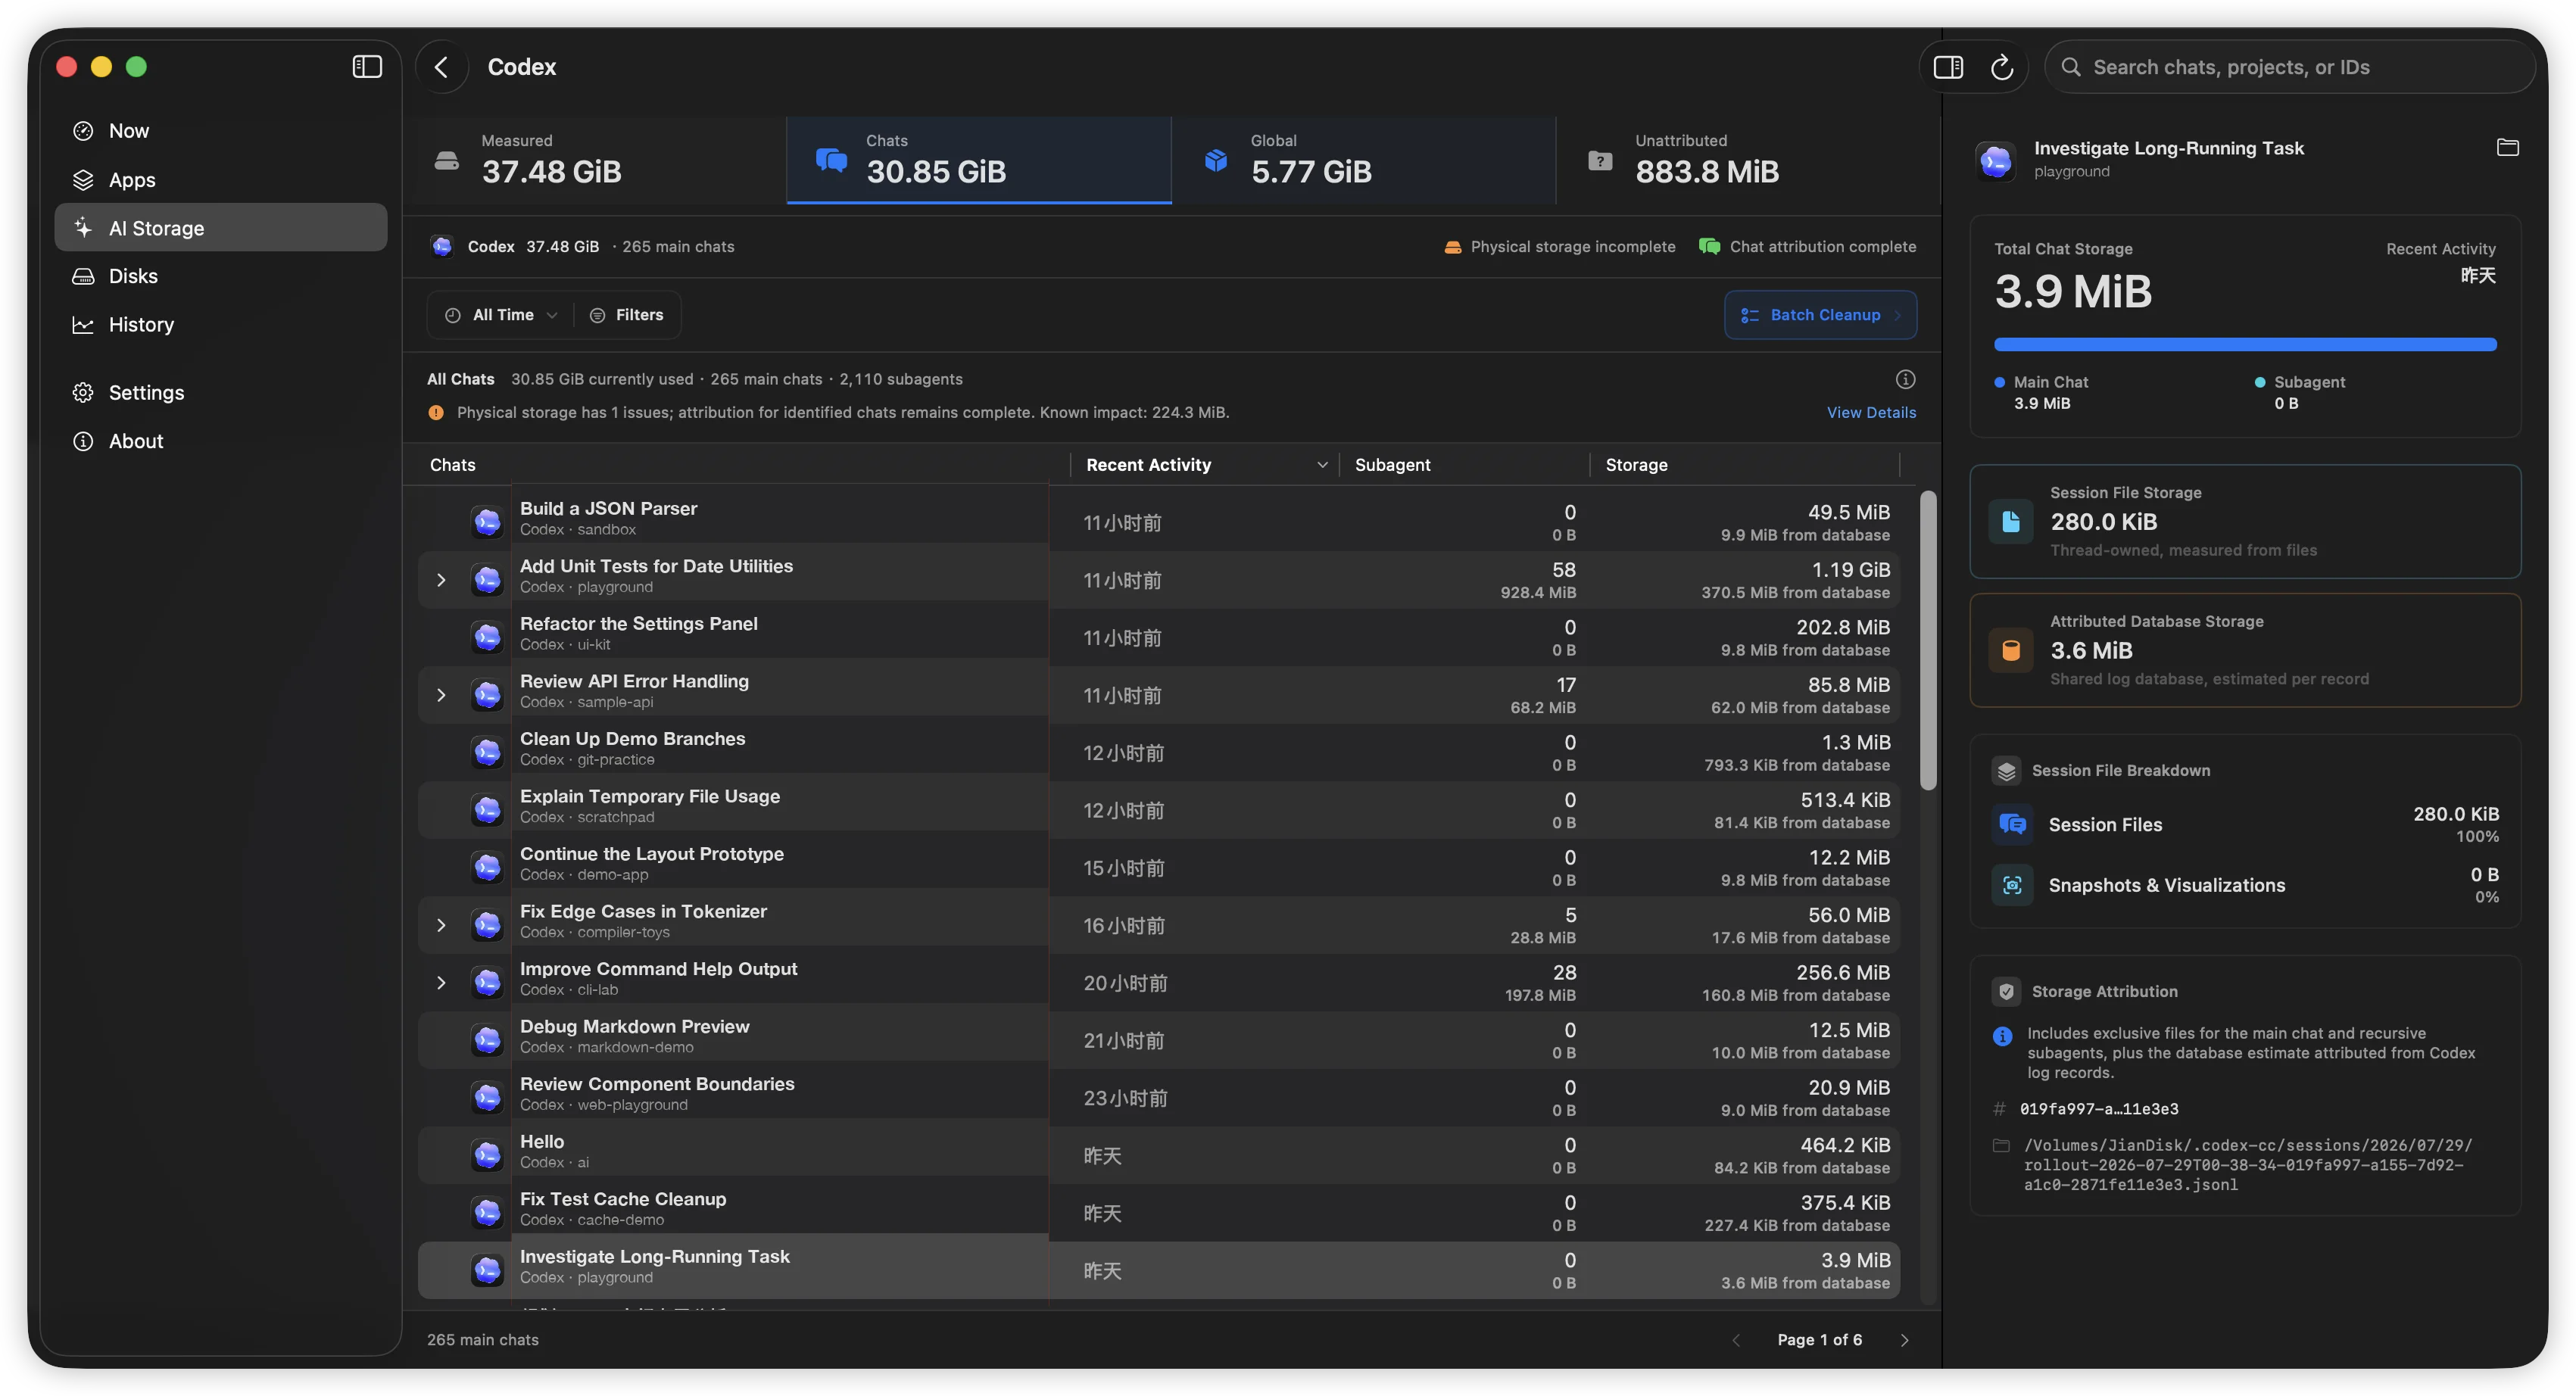The width and height of the screenshot is (2576, 1396).
Task: Click the Page 1 of 6 label
Action: (1819, 1340)
